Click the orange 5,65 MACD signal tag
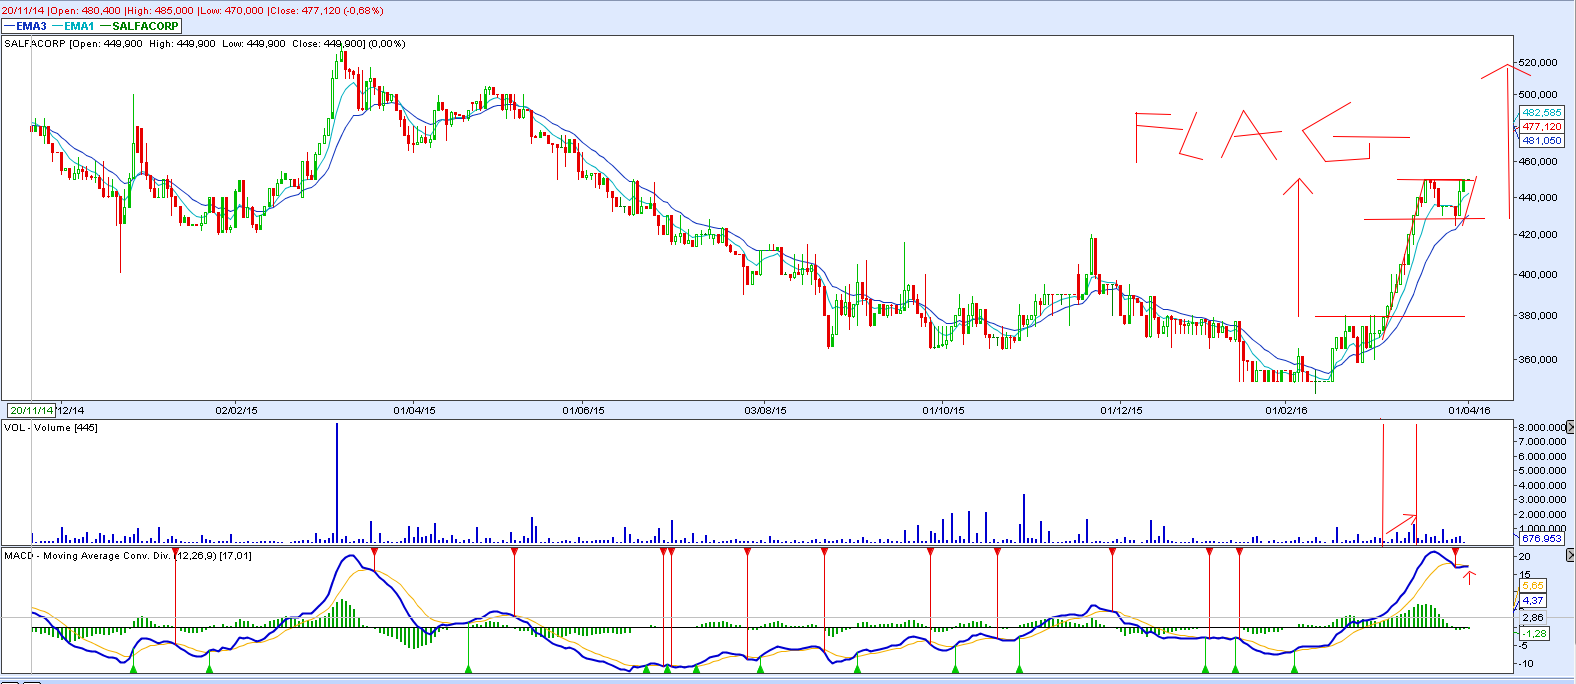Viewport: 1576px width, 684px height. (1533, 585)
